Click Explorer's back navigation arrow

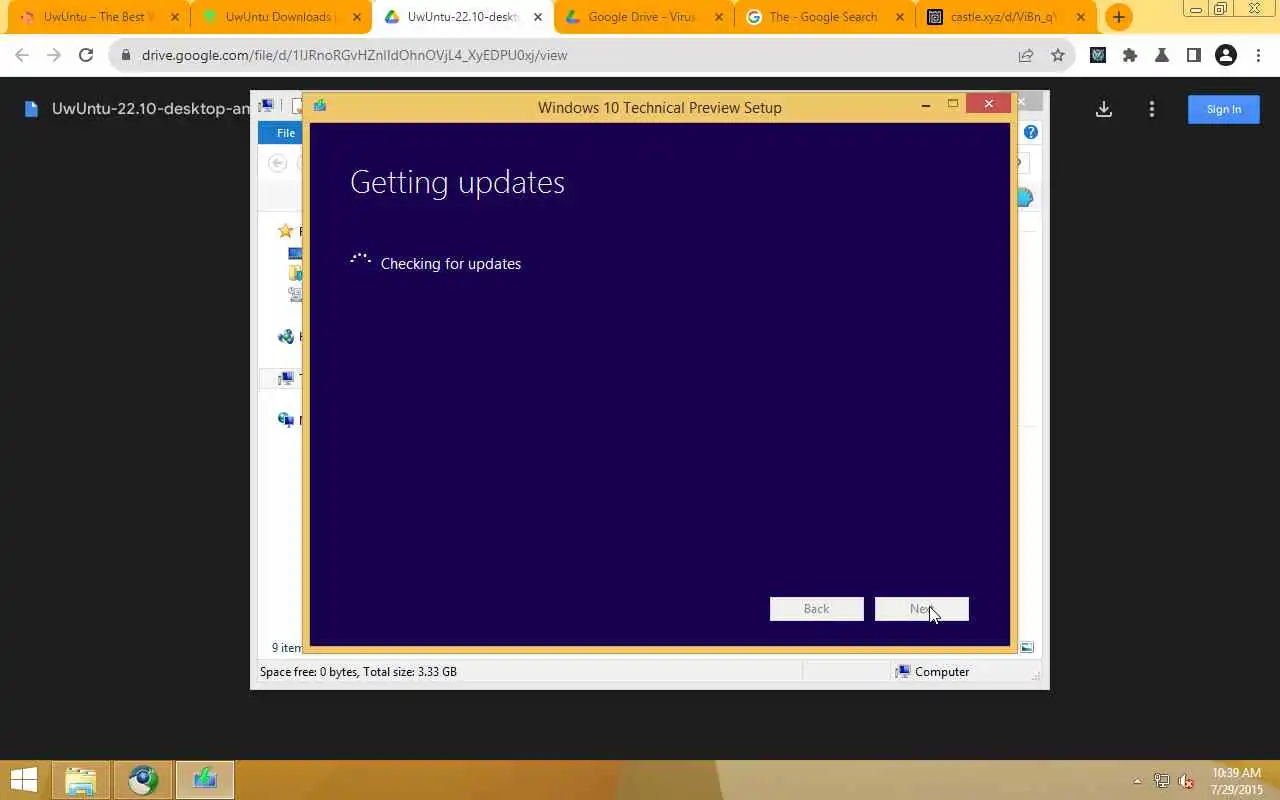(x=278, y=163)
